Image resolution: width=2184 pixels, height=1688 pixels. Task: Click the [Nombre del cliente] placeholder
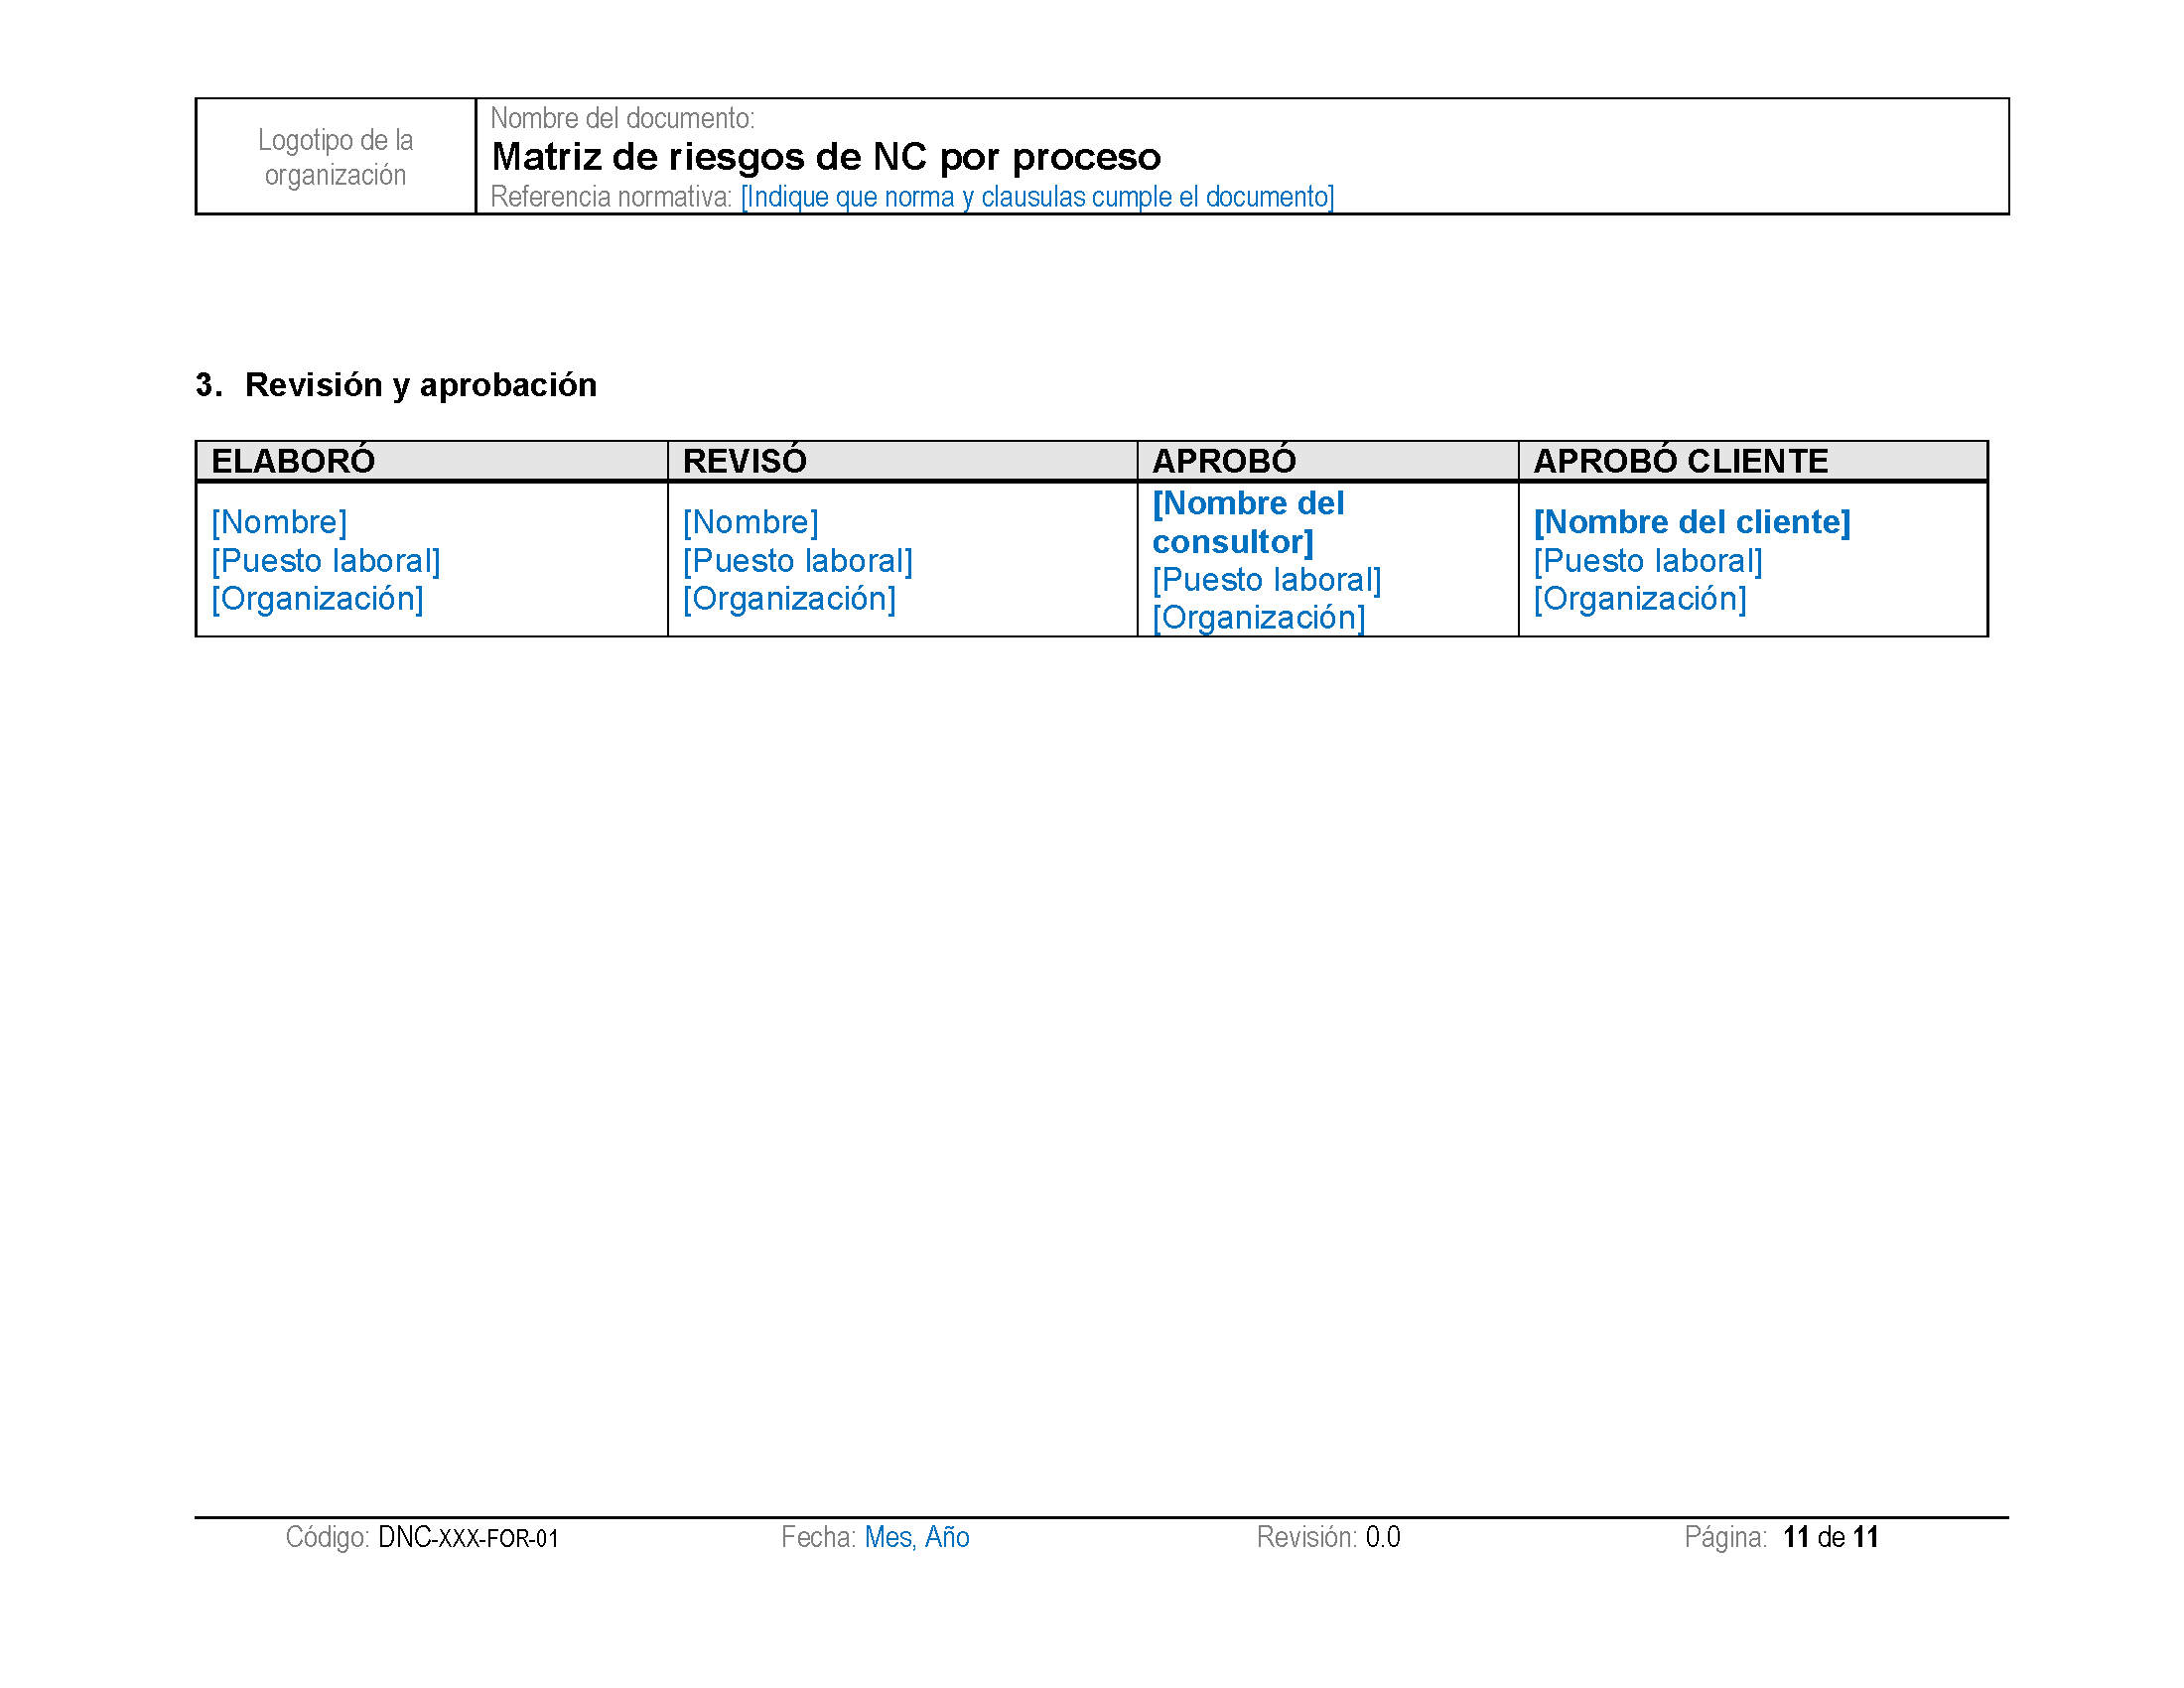pos(1692,522)
